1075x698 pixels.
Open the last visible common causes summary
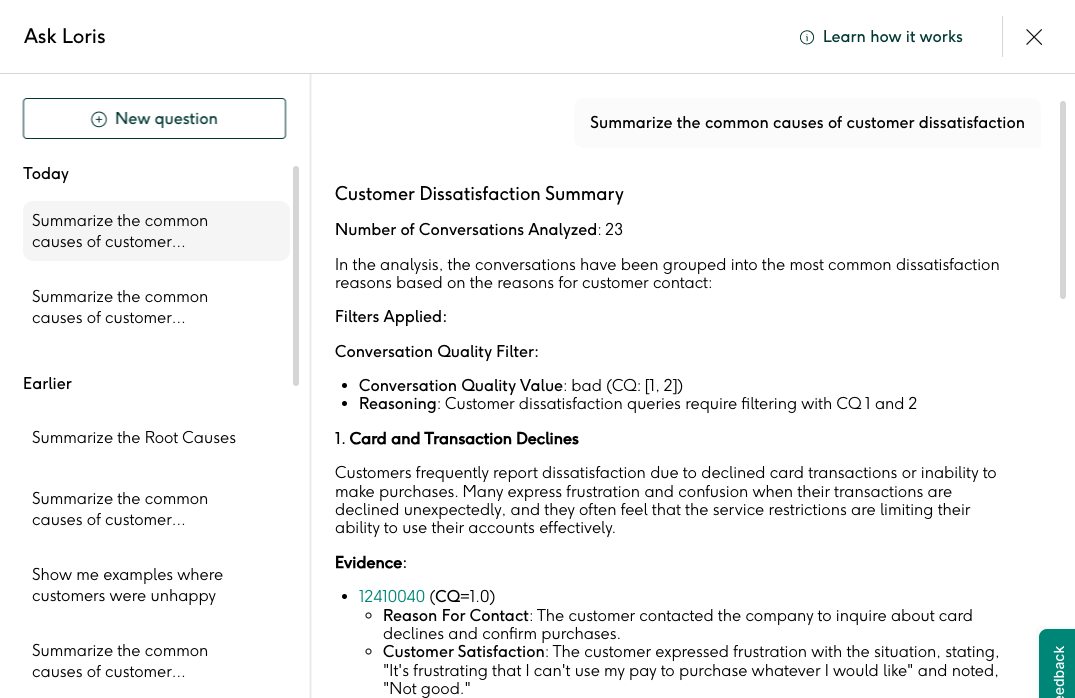point(156,661)
